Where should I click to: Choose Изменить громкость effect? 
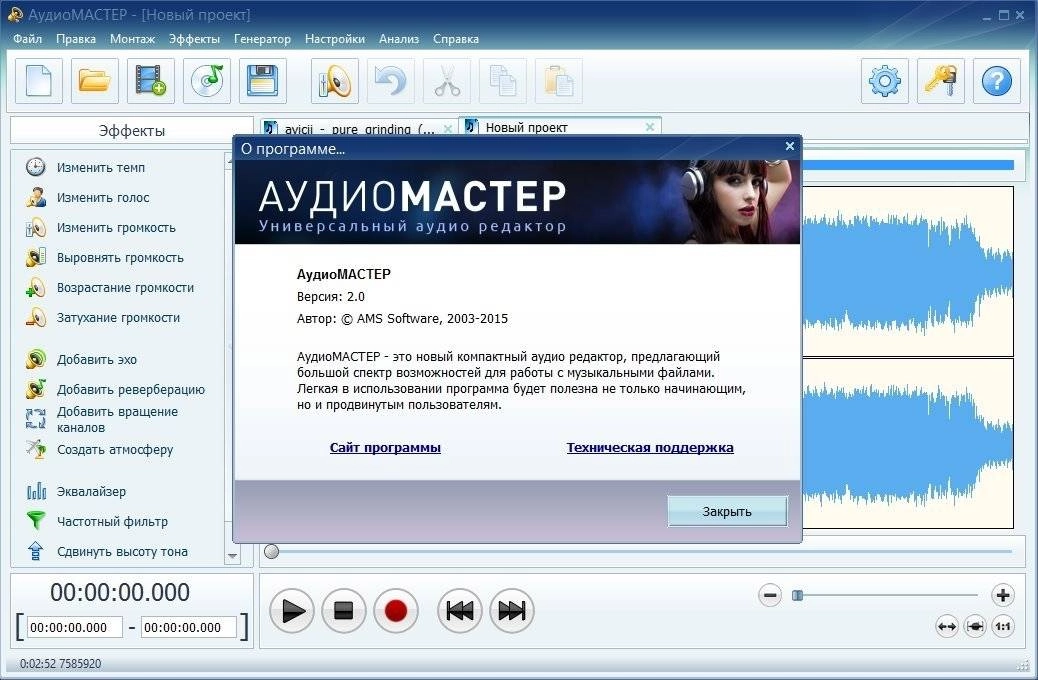tap(101, 227)
